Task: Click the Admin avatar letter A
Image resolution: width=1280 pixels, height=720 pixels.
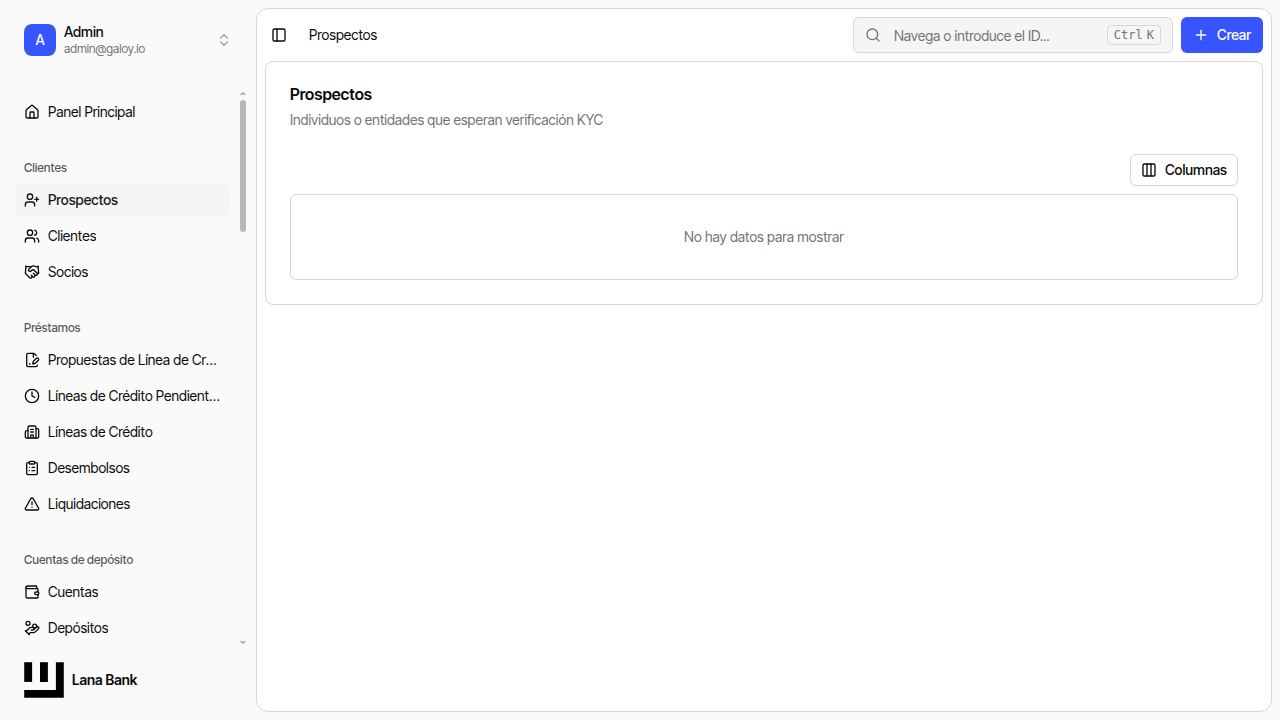Action: [40, 40]
